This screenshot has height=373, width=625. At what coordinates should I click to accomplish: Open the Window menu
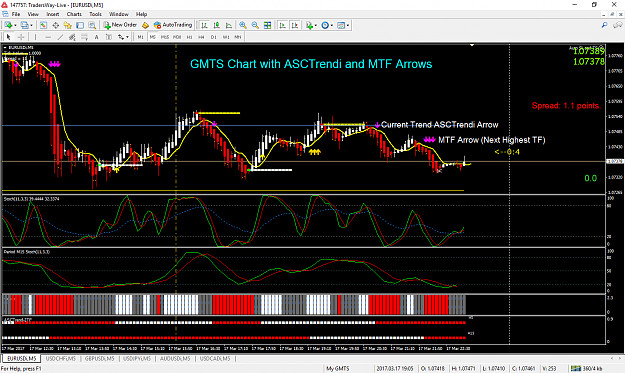click(x=119, y=14)
